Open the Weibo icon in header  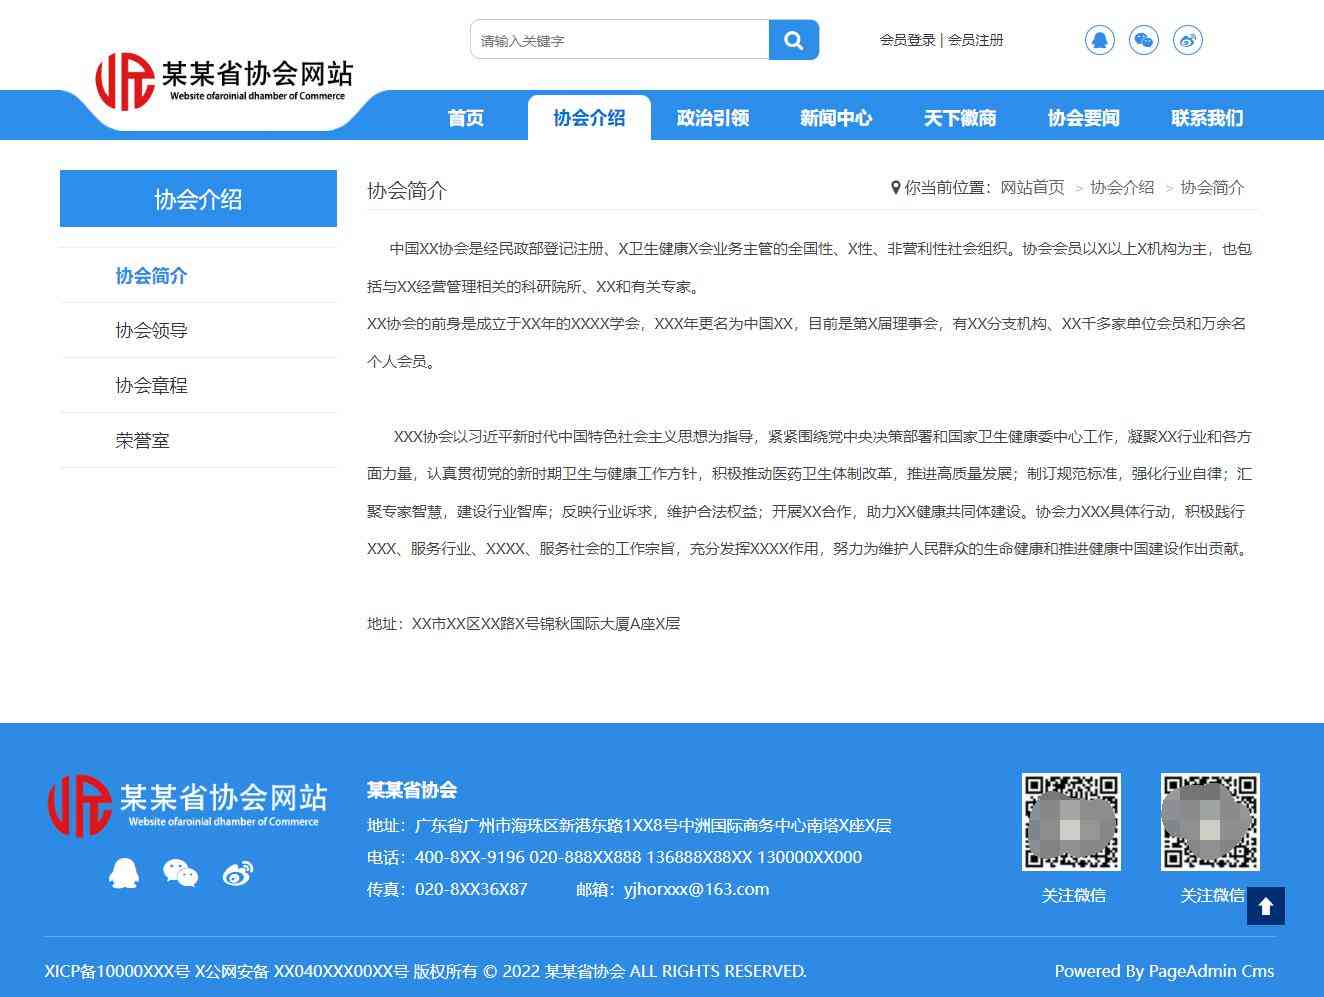(x=1187, y=40)
